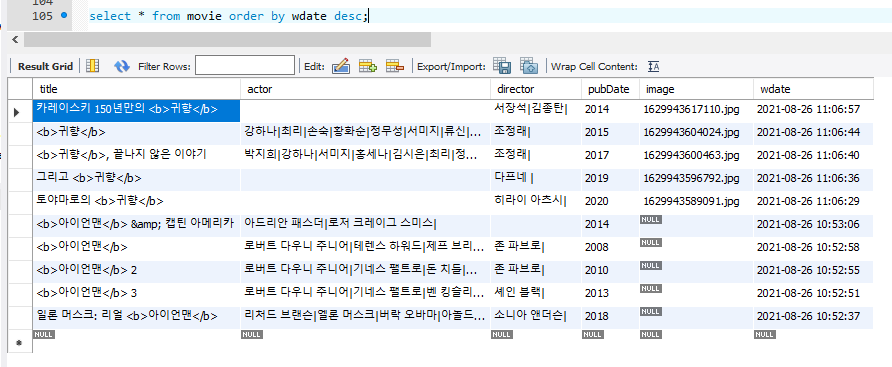This screenshot has height=367, width=892.
Task: Select title cell '<b>귀향</b>, 끝나지 않은 이야기'
Action: coord(137,155)
